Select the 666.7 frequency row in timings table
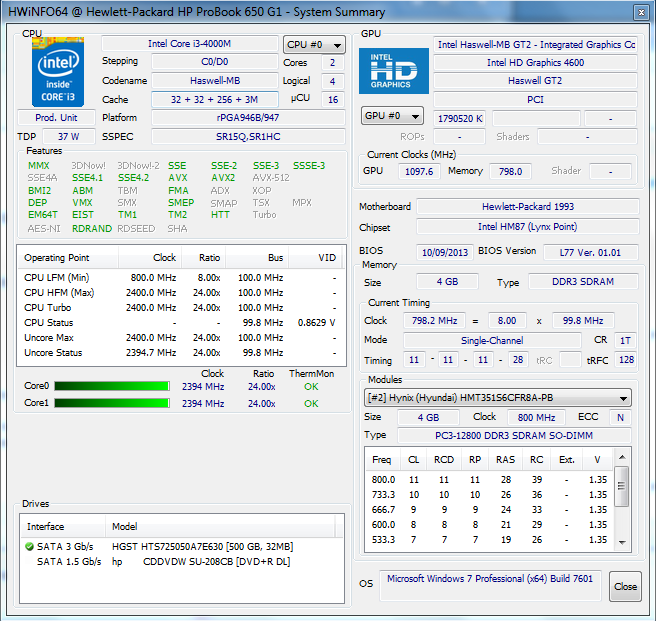 tap(489, 510)
